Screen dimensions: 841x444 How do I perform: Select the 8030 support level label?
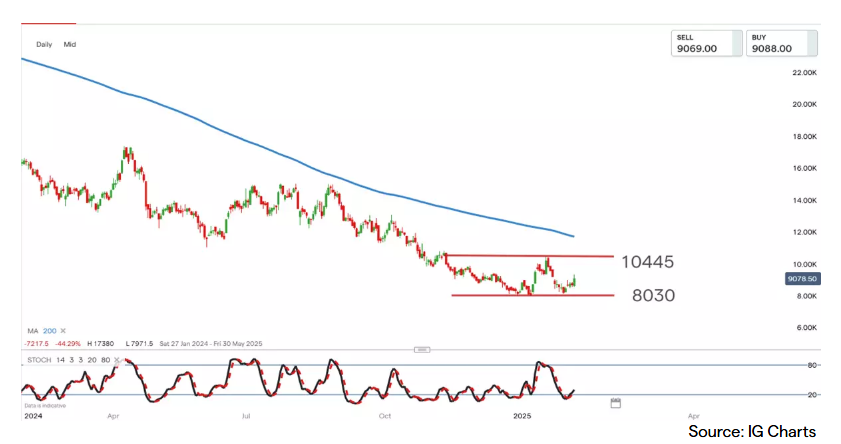[x=653, y=295]
